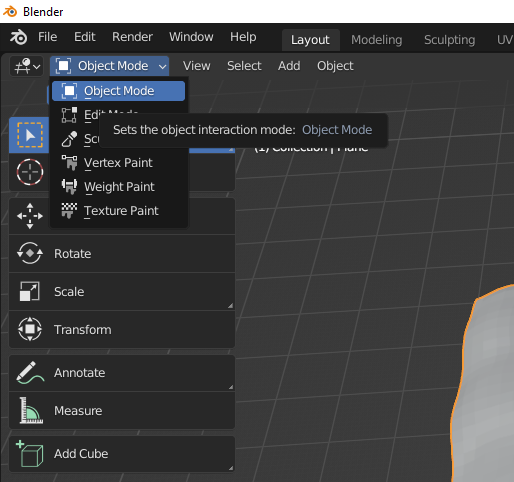Viewport: 514px width, 482px height.
Task: Activate the Annotate tool
Action: tap(122, 373)
